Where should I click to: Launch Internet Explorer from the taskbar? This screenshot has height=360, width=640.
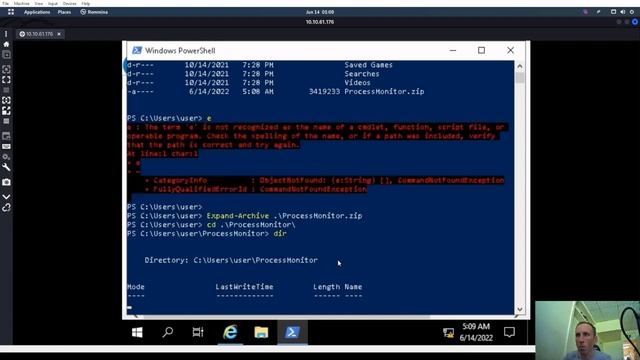coord(230,332)
